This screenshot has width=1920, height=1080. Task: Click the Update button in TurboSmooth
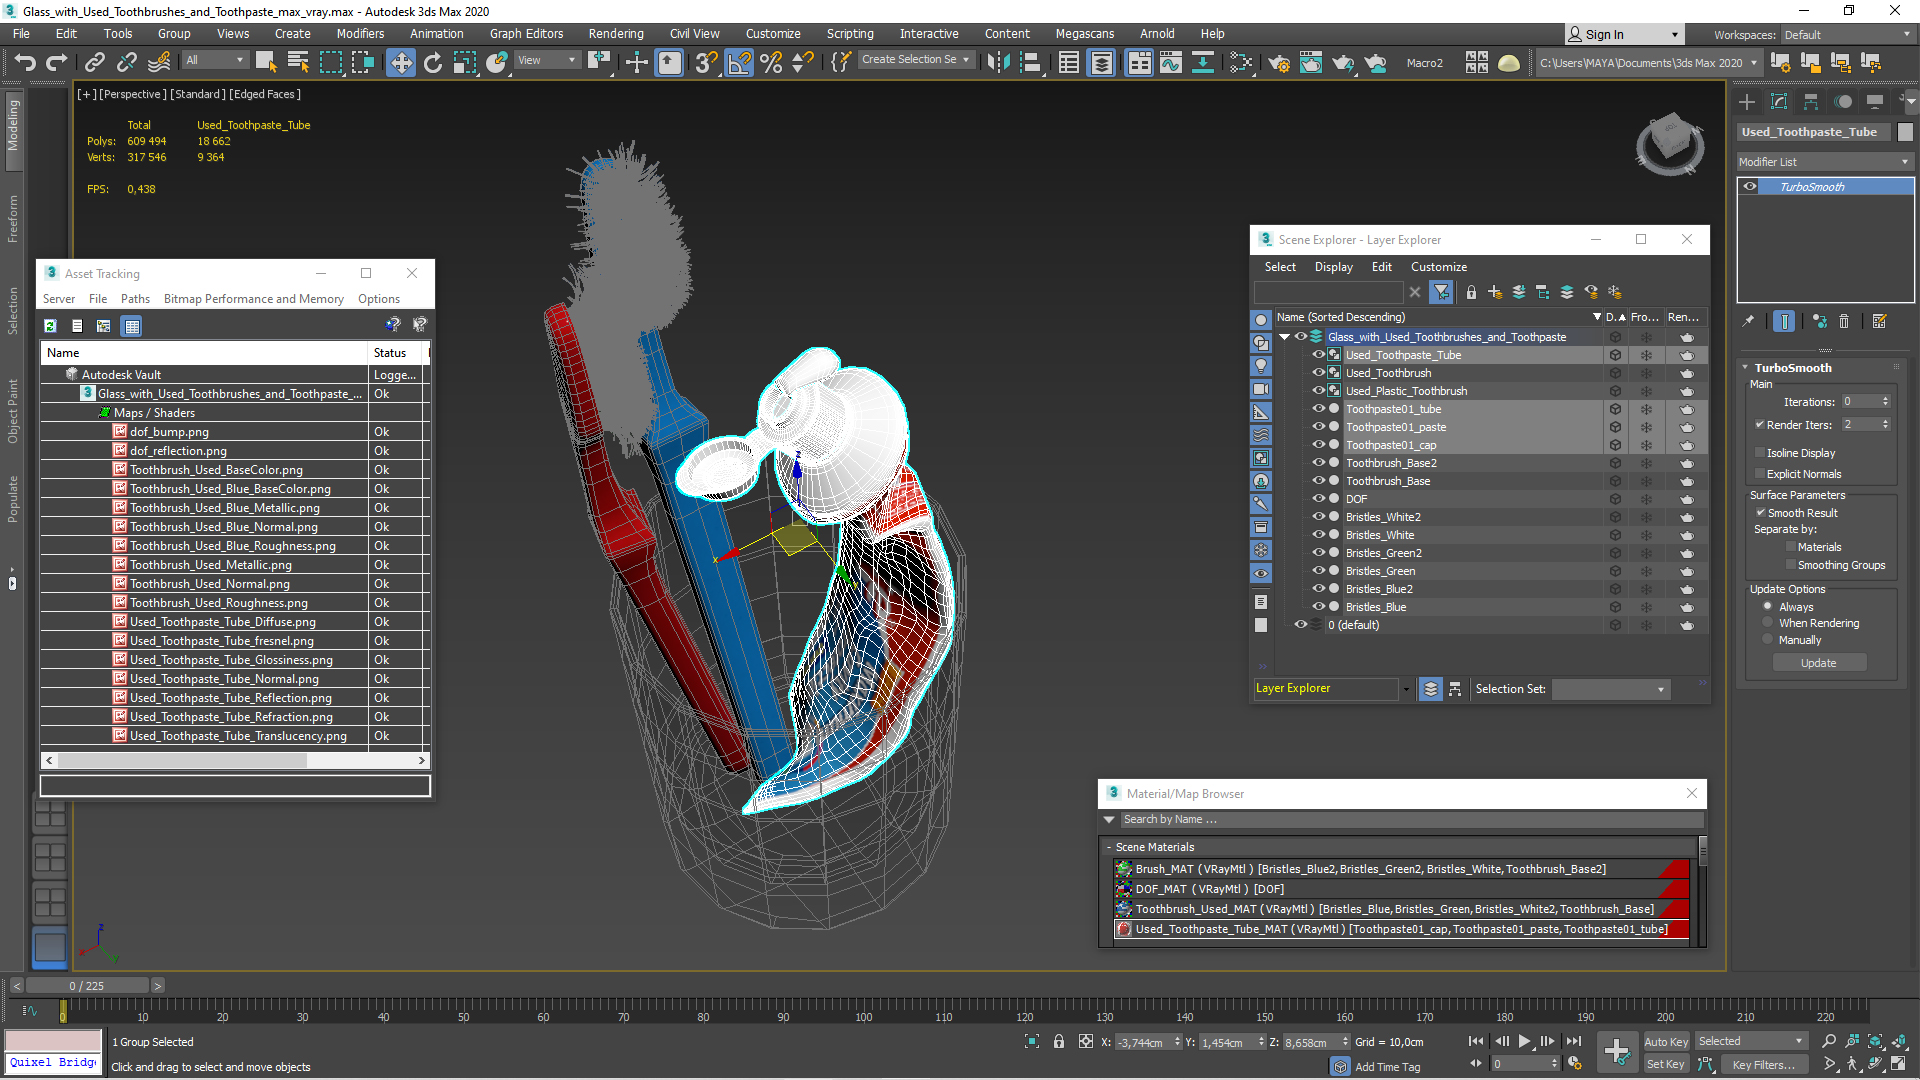click(1819, 663)
